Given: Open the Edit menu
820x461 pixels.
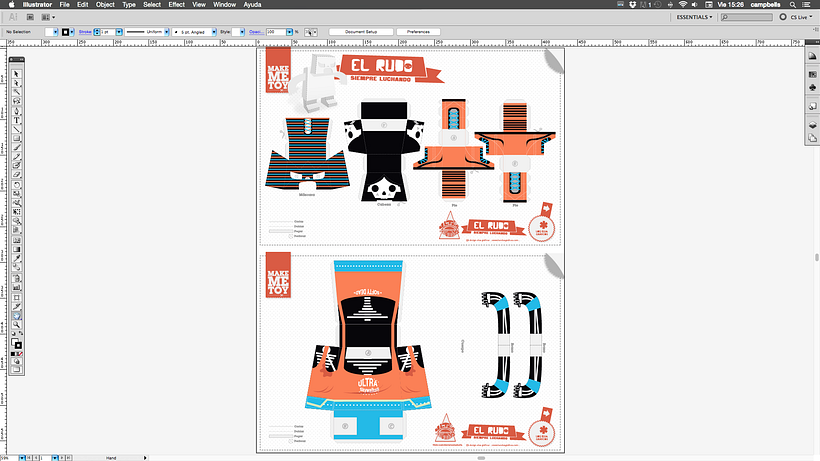Looking at the screenshot, I should (83, 4).
